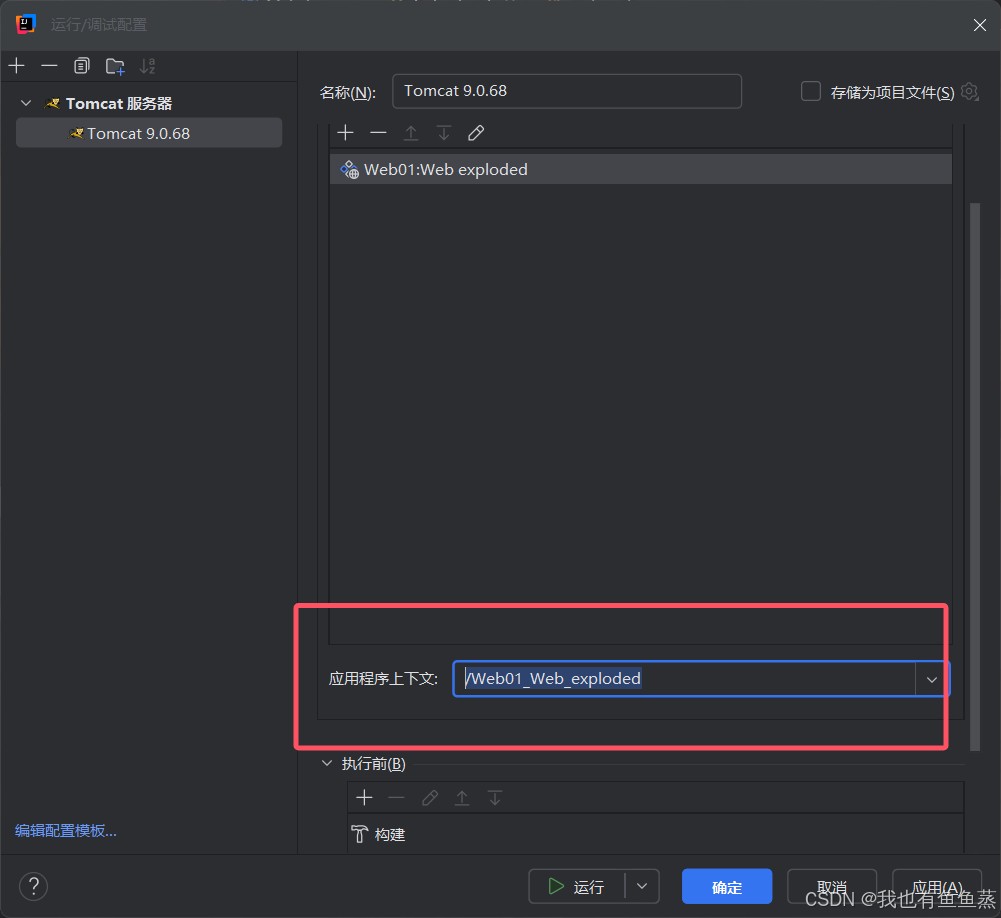The image size is (1001, 918).
Task: Move before-launch task up
Action: coord(462,797)
